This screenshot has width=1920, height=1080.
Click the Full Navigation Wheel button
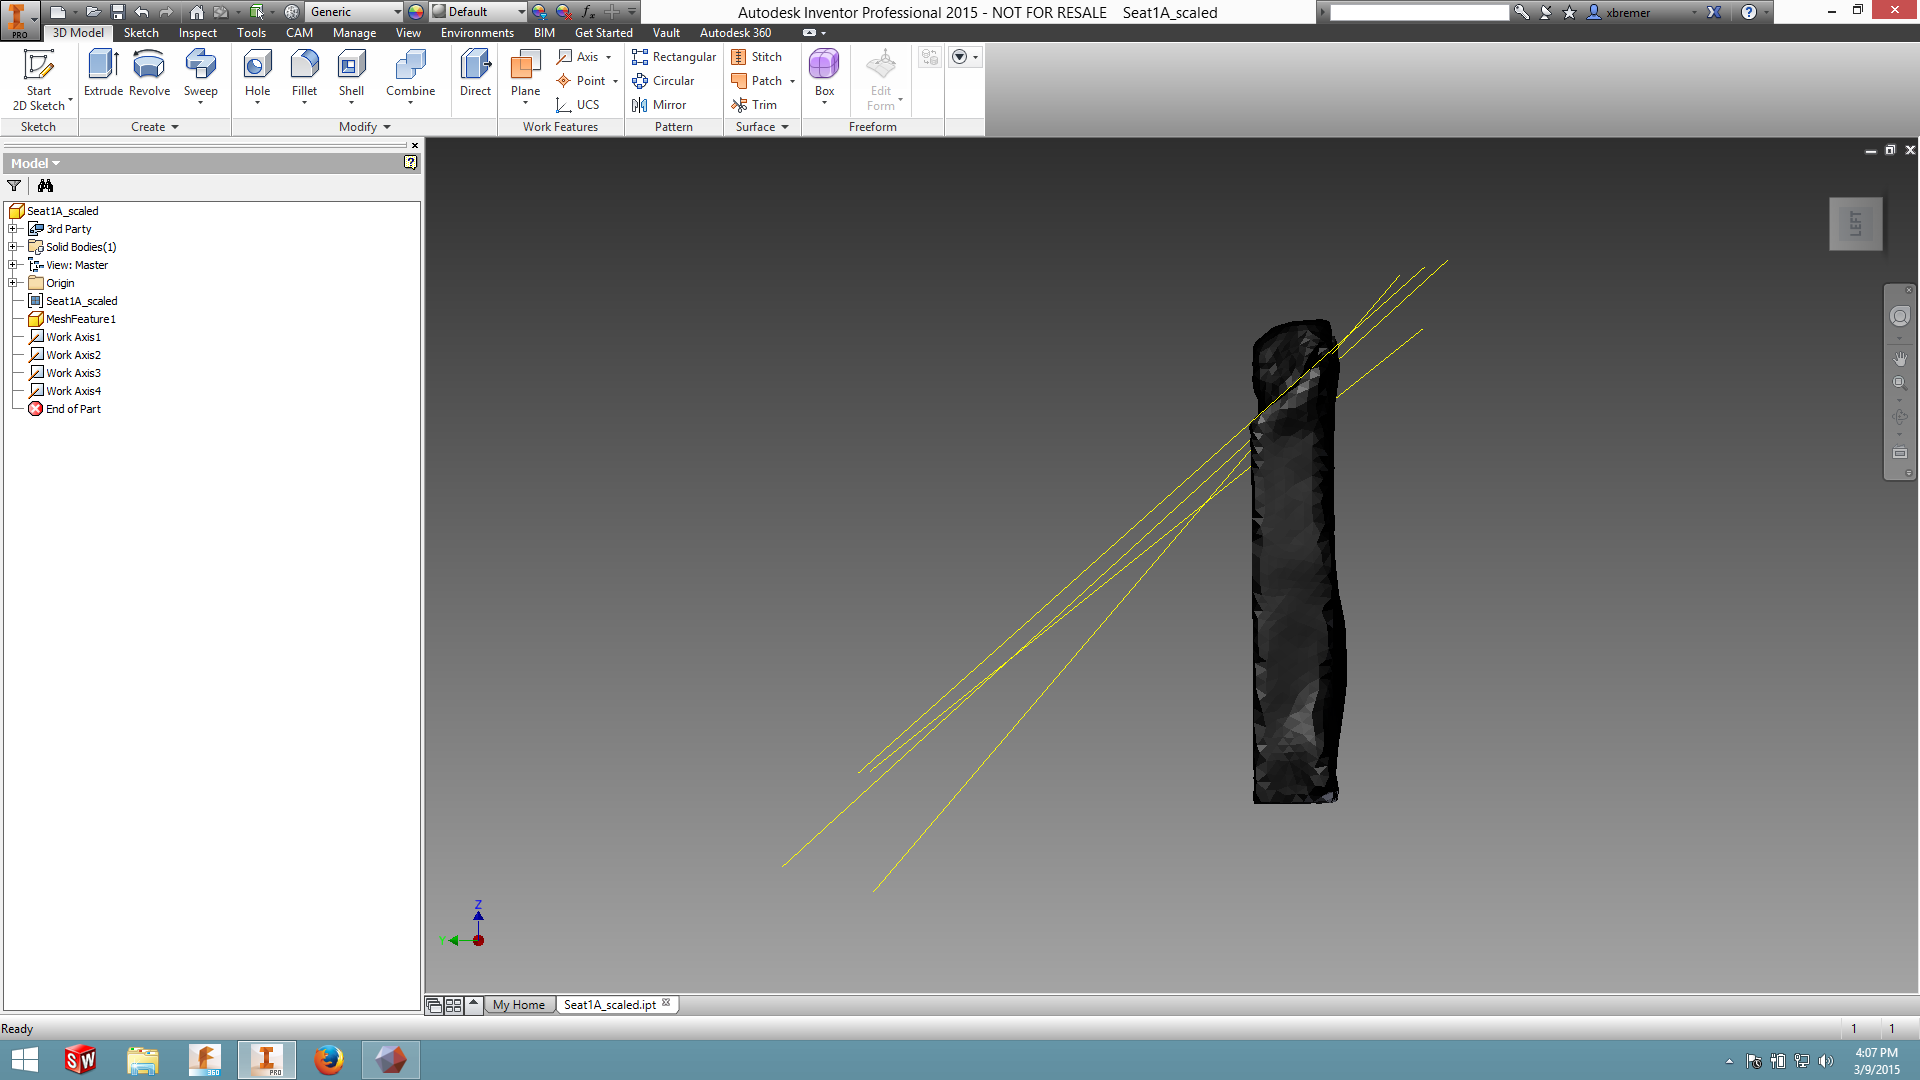coord(1899,316)
